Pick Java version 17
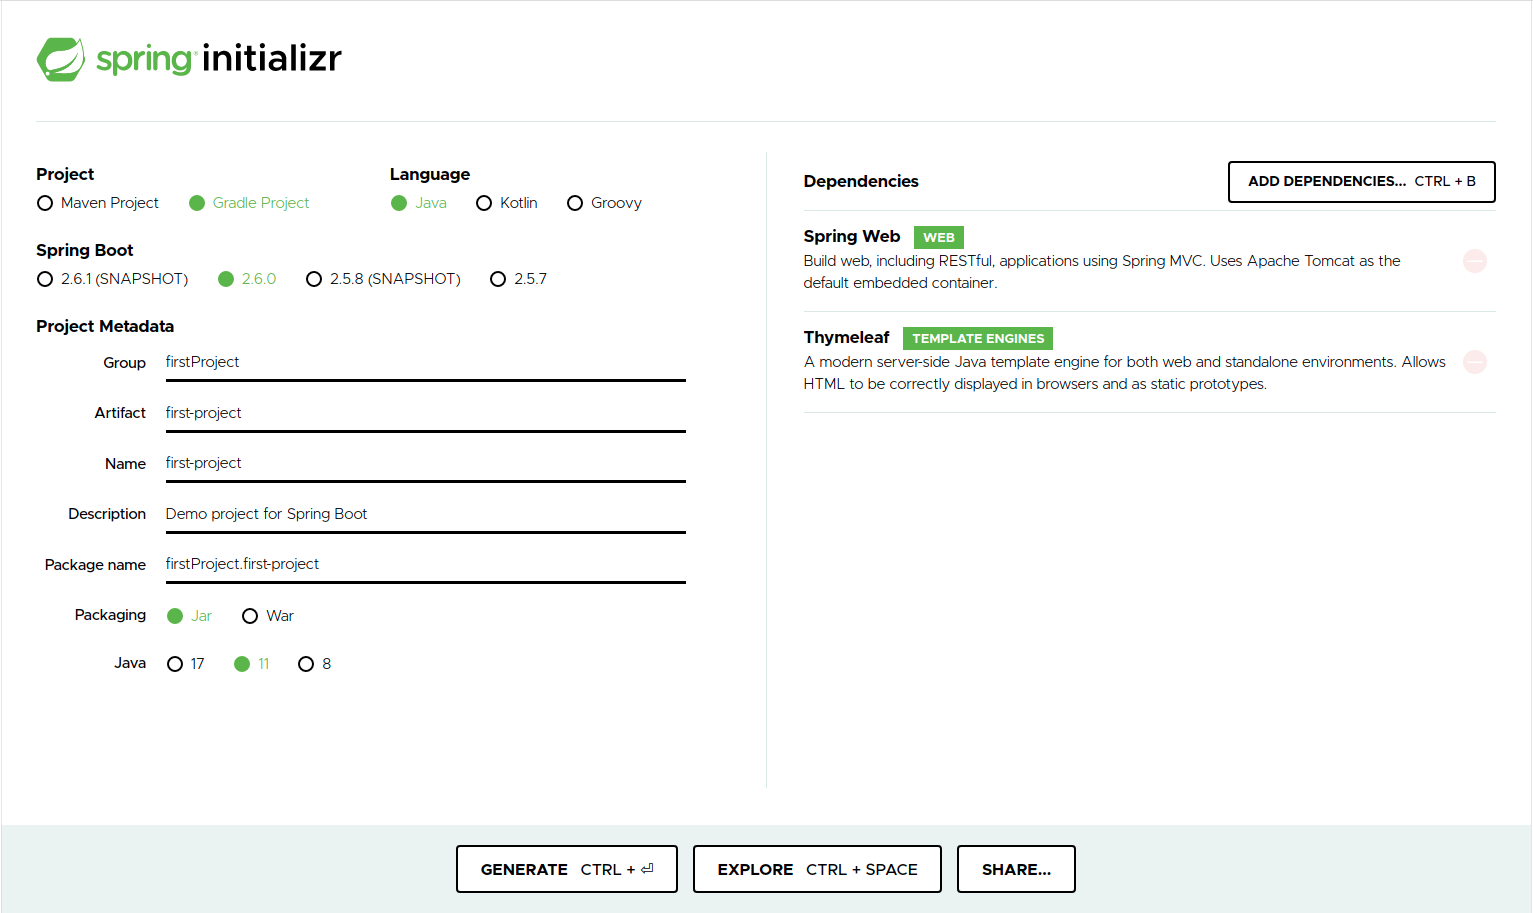This screenshot has height=913, width=1533. point(186,664)
